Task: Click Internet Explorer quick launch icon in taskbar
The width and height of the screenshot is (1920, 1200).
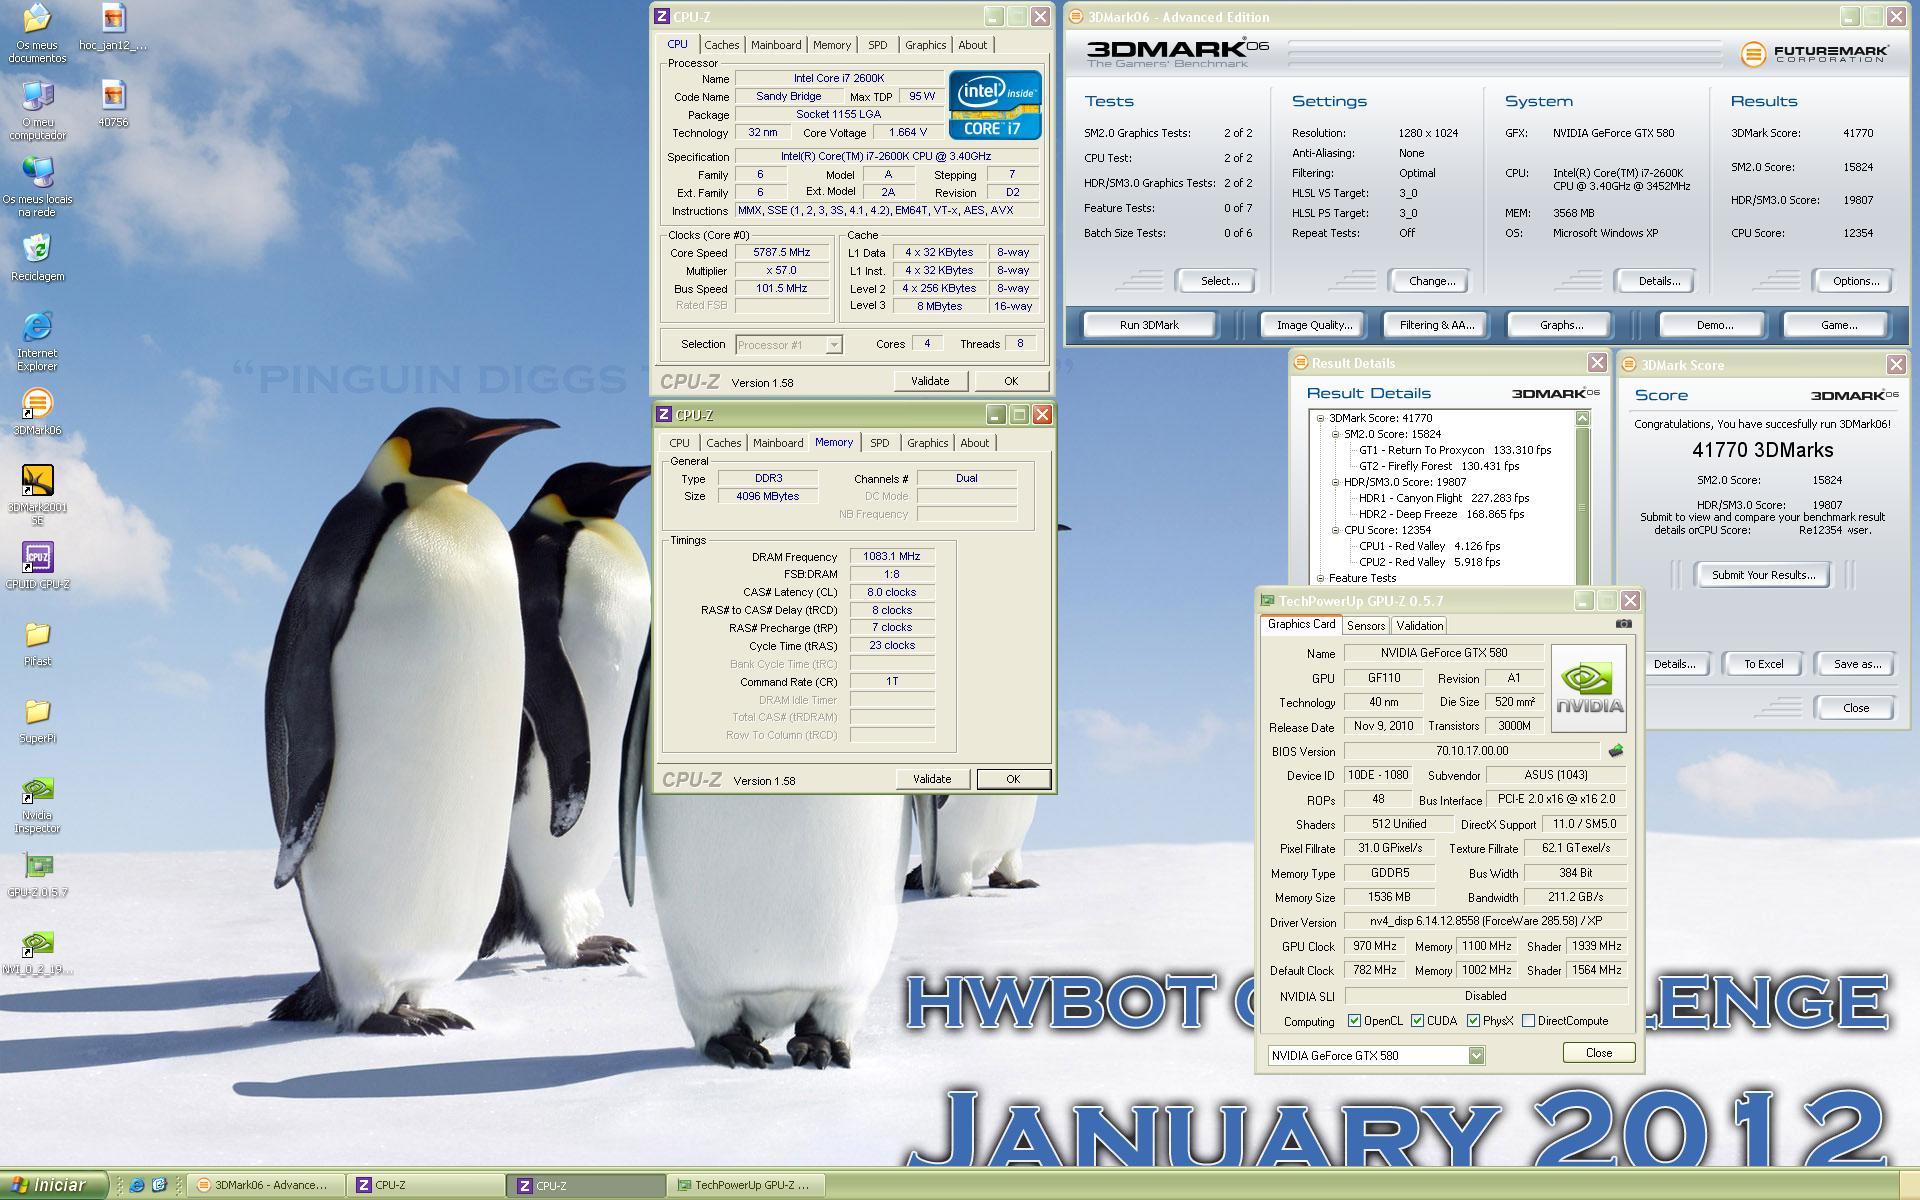Action: click(x=137, y=1185)
